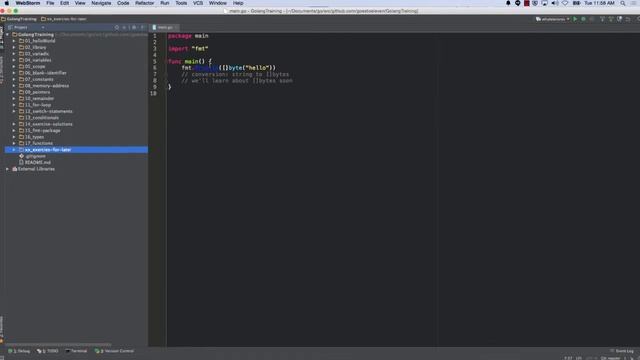This screenshot has width=640, height=360.
Task: Click the green Debug bug icon
Action: (x=583, y=19)
